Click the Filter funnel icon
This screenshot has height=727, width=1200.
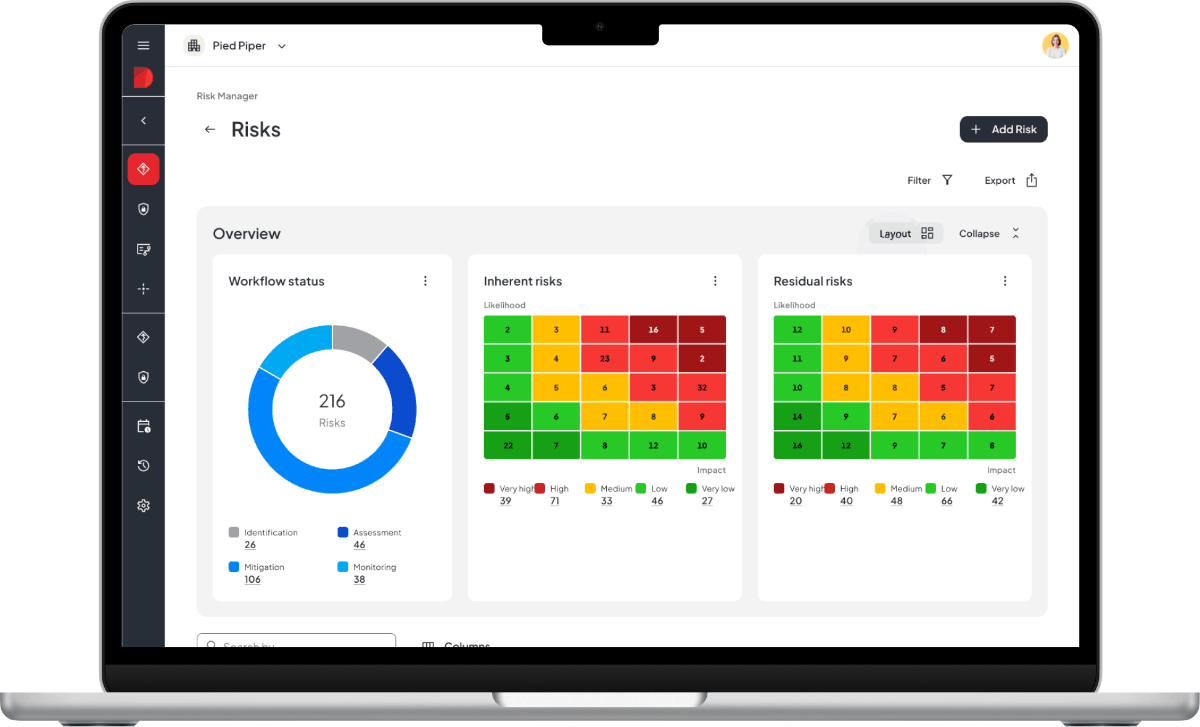pyautogui.click(x=947, y=180)
